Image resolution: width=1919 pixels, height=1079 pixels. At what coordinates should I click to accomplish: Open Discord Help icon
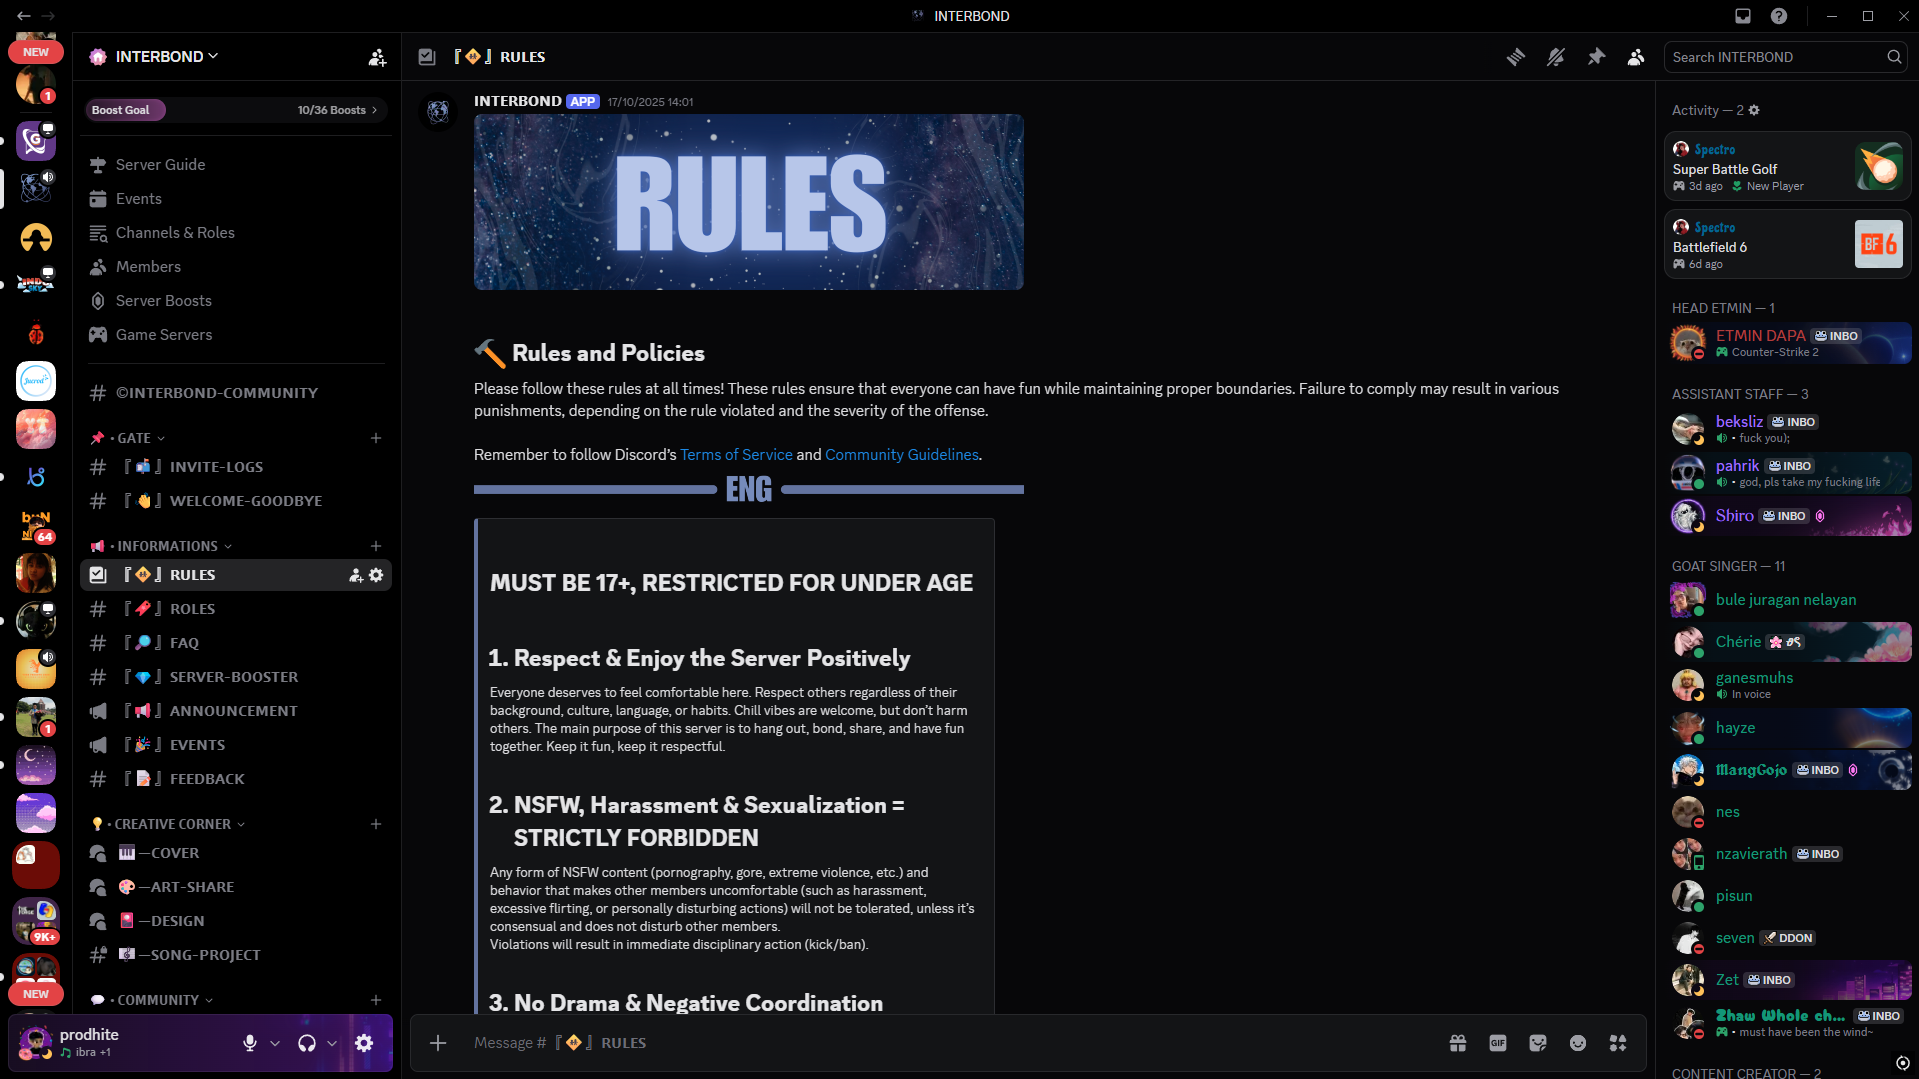[x=1779, y=16]
